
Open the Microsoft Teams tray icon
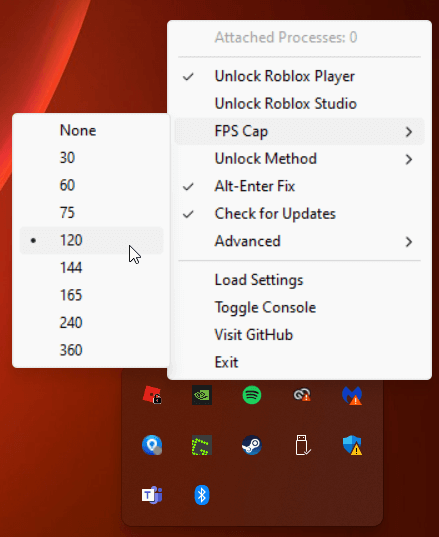152,495
